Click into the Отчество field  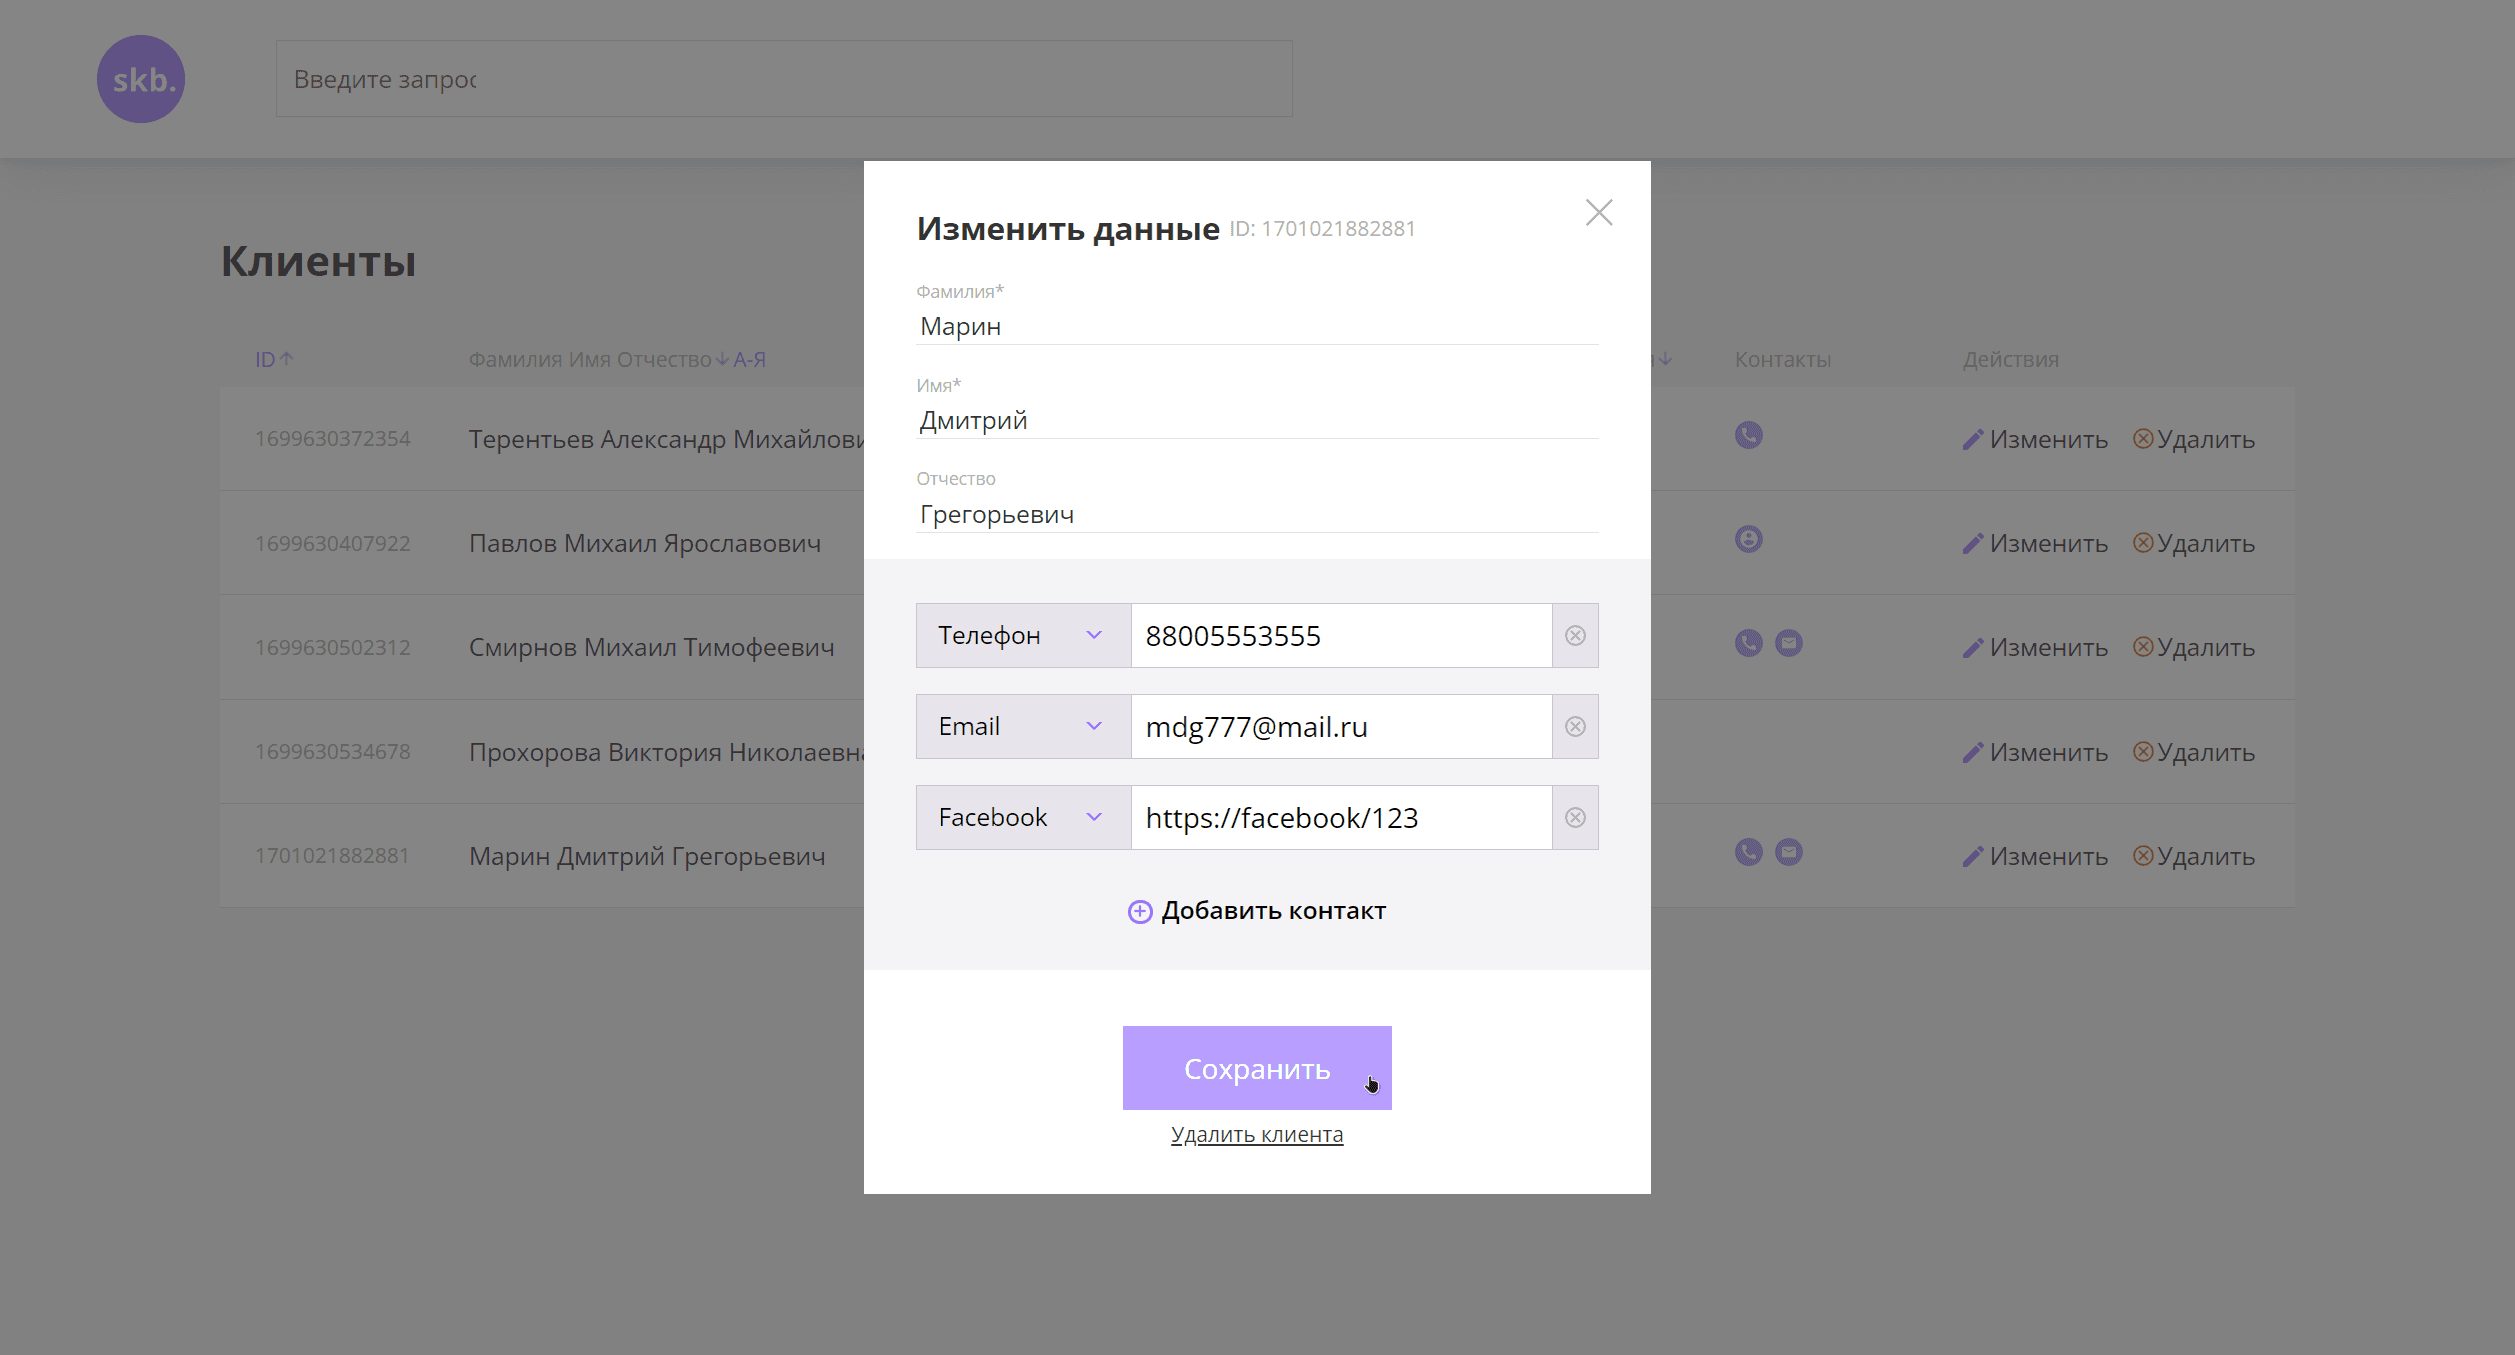pyautogui.click(x=1256, y=515)
